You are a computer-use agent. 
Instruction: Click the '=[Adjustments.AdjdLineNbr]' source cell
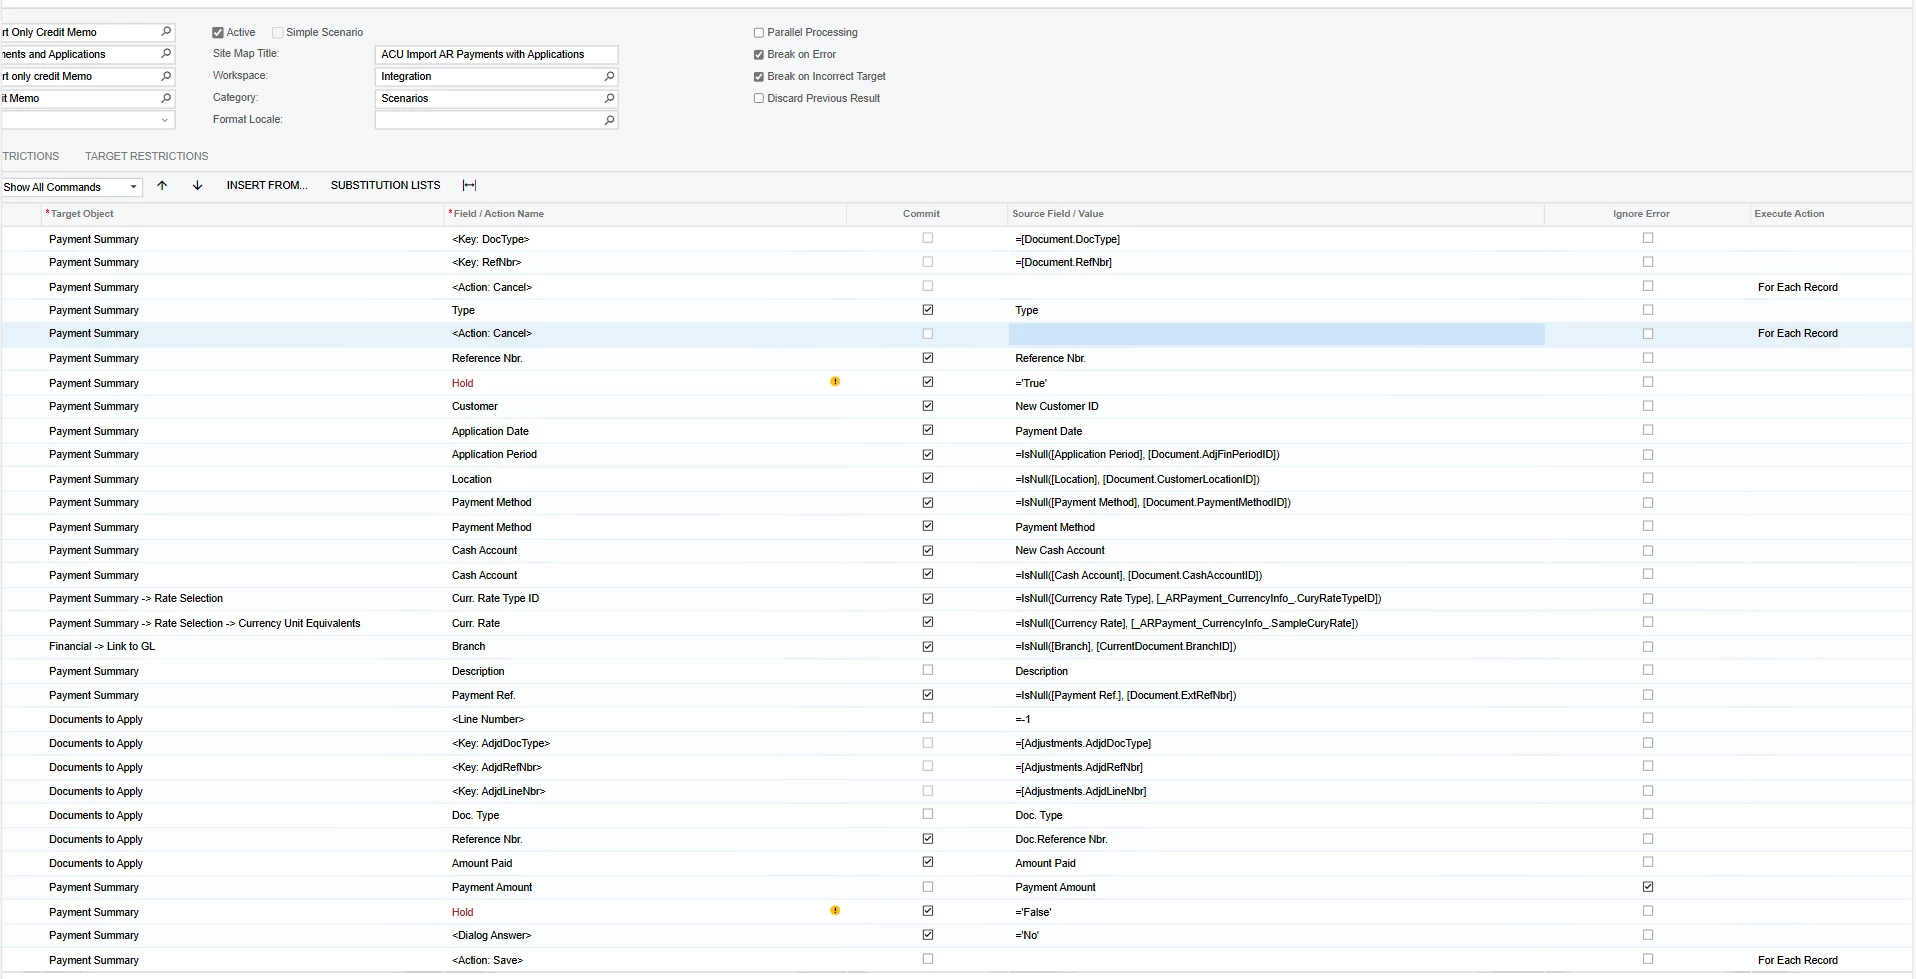tap(1276, 791)
